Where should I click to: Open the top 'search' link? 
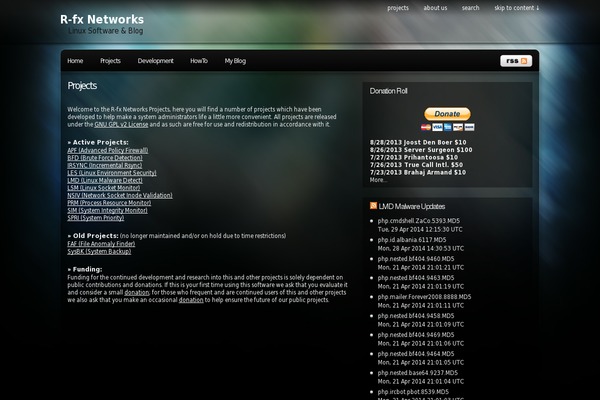(470, 8)
